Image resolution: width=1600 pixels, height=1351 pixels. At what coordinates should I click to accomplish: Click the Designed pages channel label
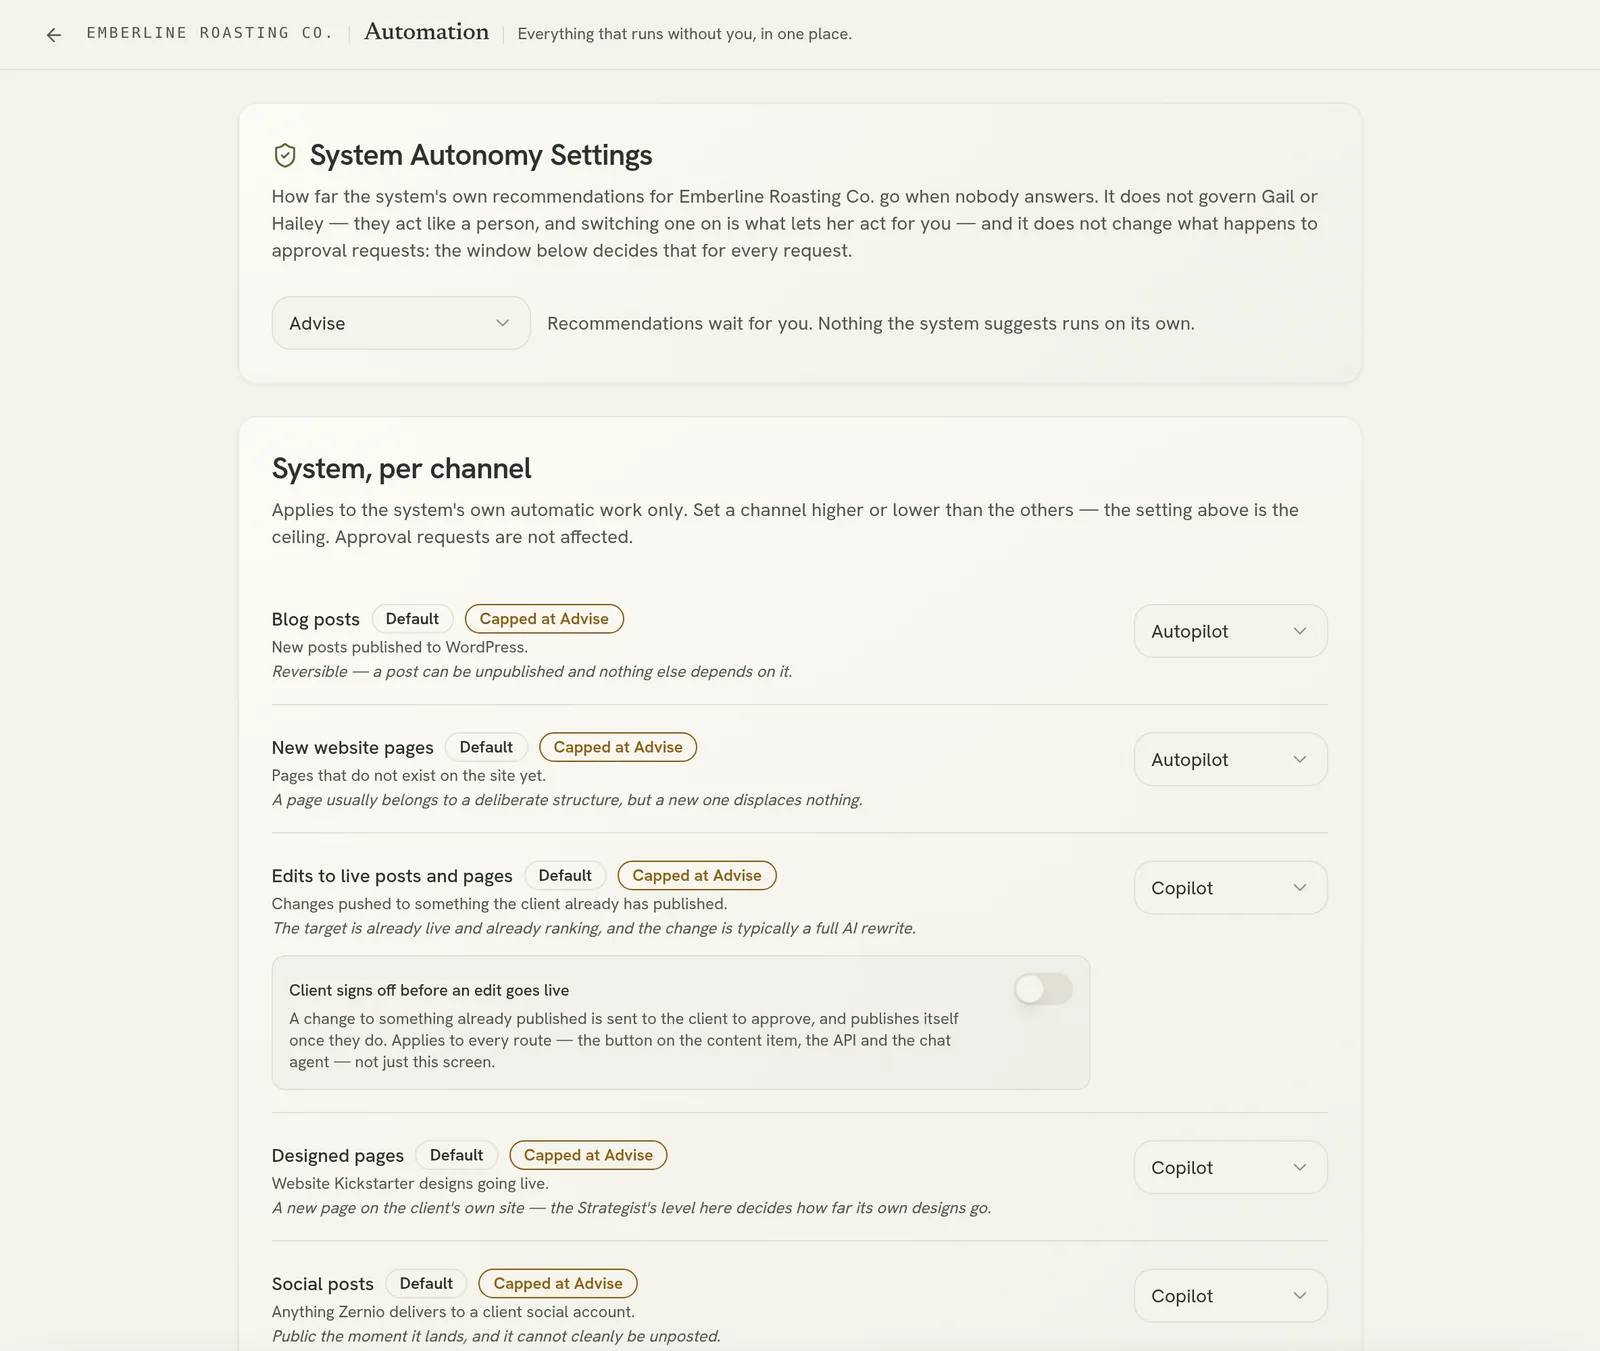pyautogui.click(x=338, y=1155)
